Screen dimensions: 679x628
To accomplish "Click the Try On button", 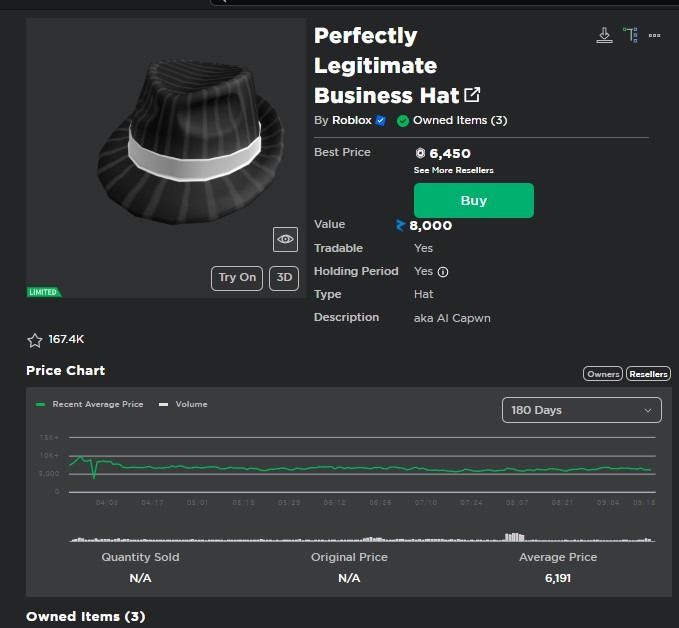I will pyautogui.click(x=237, y=278).
